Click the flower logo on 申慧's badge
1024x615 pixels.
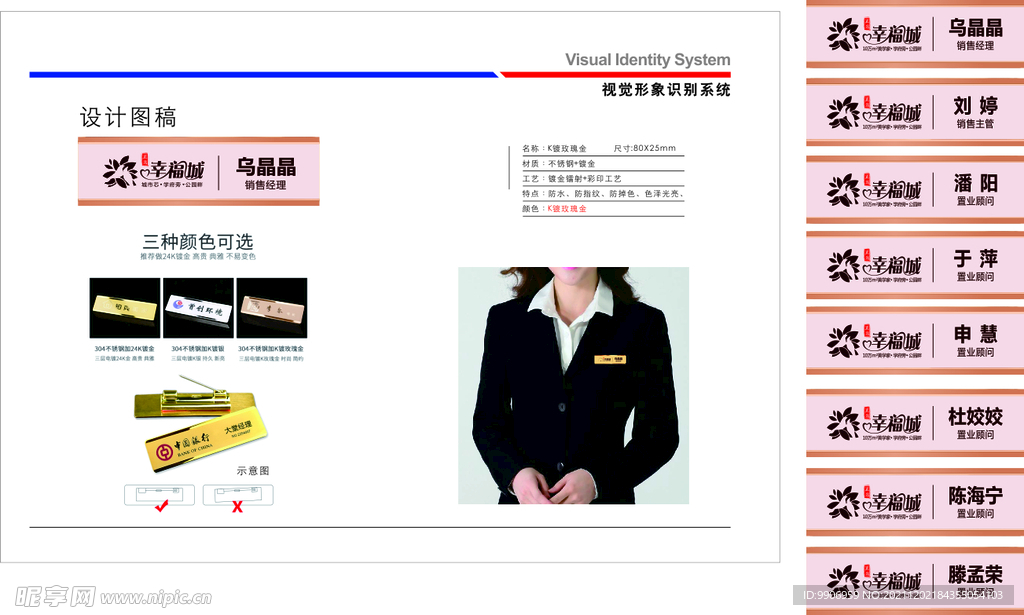click(844, 341)
